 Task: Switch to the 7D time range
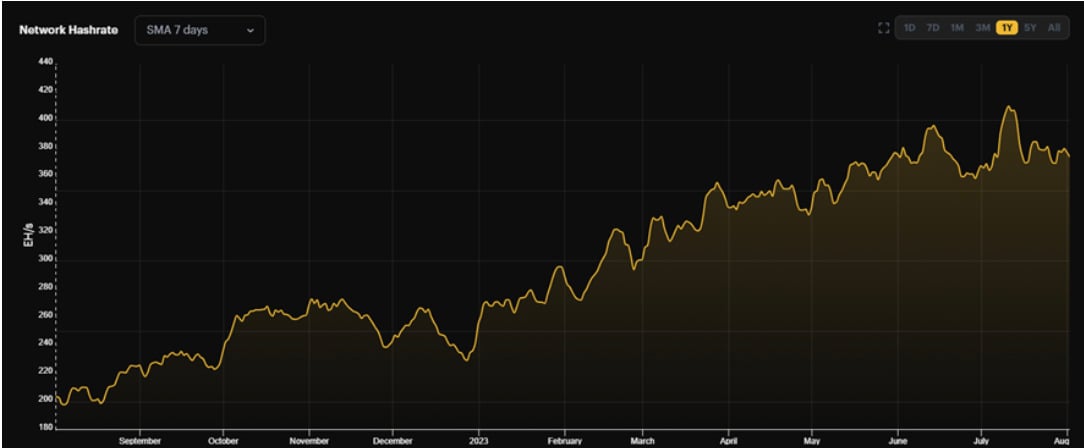coord(932,28)
